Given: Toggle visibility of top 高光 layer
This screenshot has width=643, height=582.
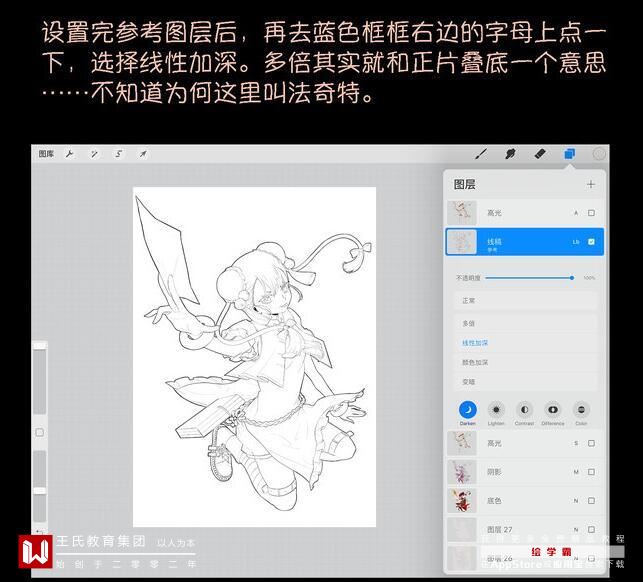Looking at the screenshot, I should tap(591, 213).
